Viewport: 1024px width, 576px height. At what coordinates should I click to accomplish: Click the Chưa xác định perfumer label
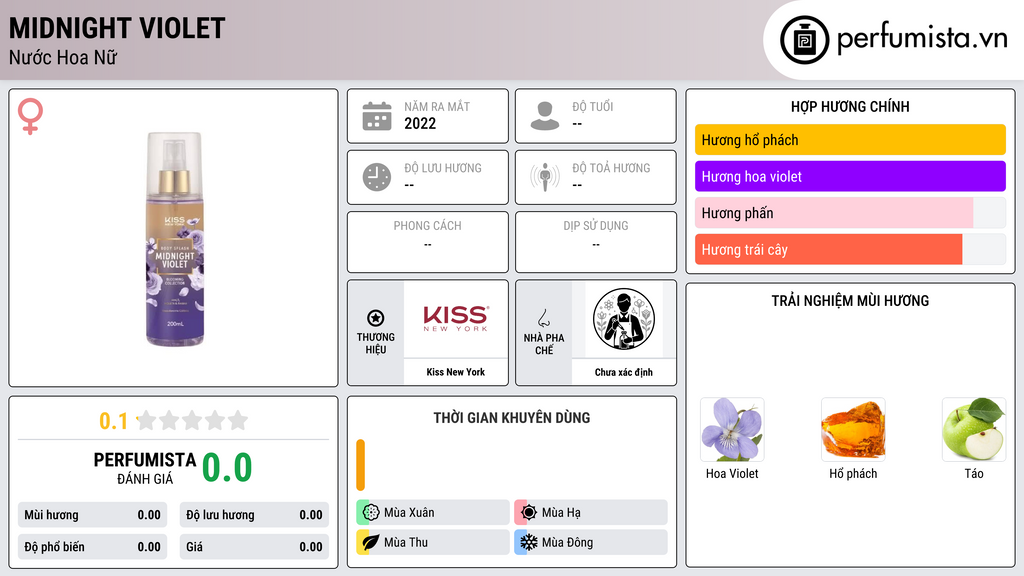624,372
